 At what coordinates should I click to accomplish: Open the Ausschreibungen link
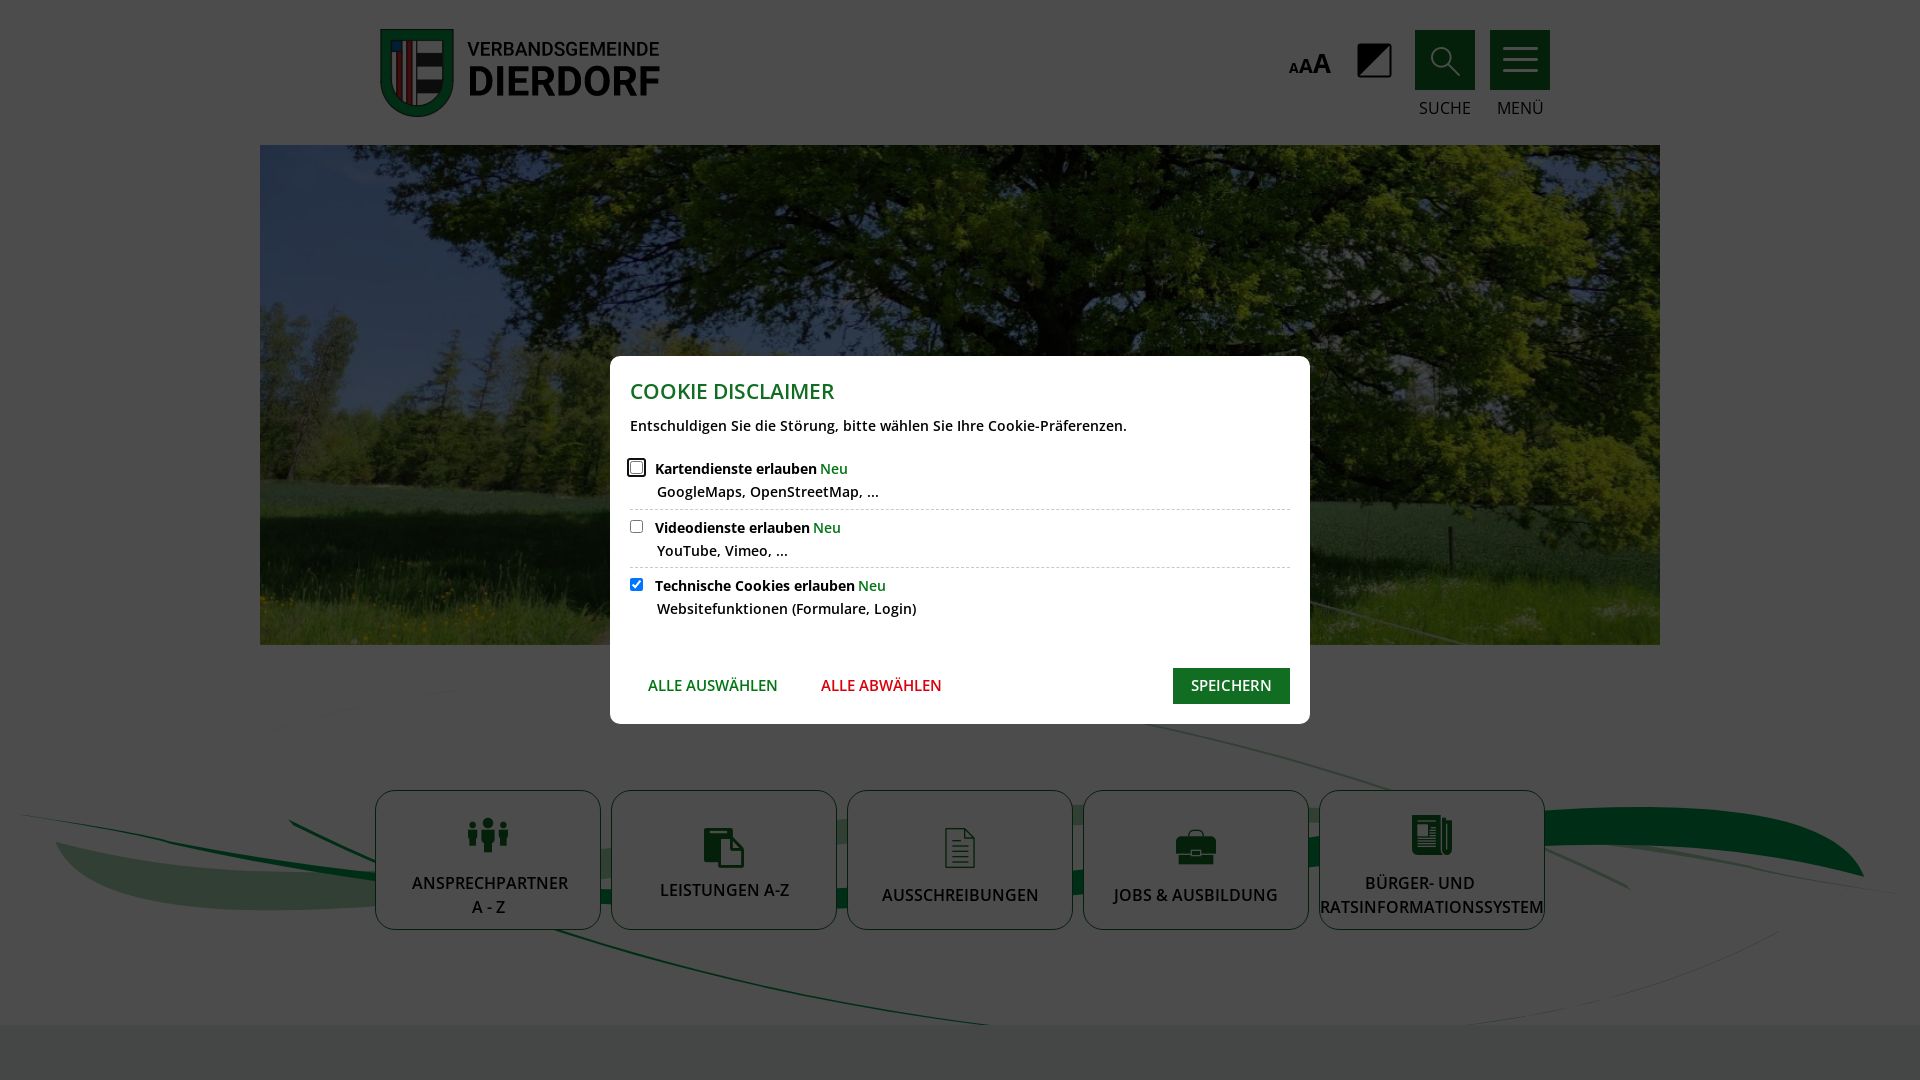[960, 860]
